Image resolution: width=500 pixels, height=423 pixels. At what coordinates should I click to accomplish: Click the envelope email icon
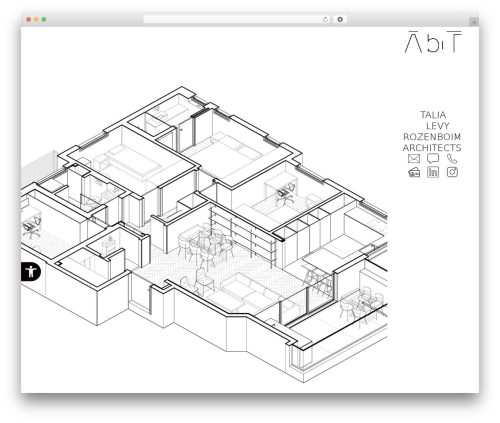click(414, 159)
